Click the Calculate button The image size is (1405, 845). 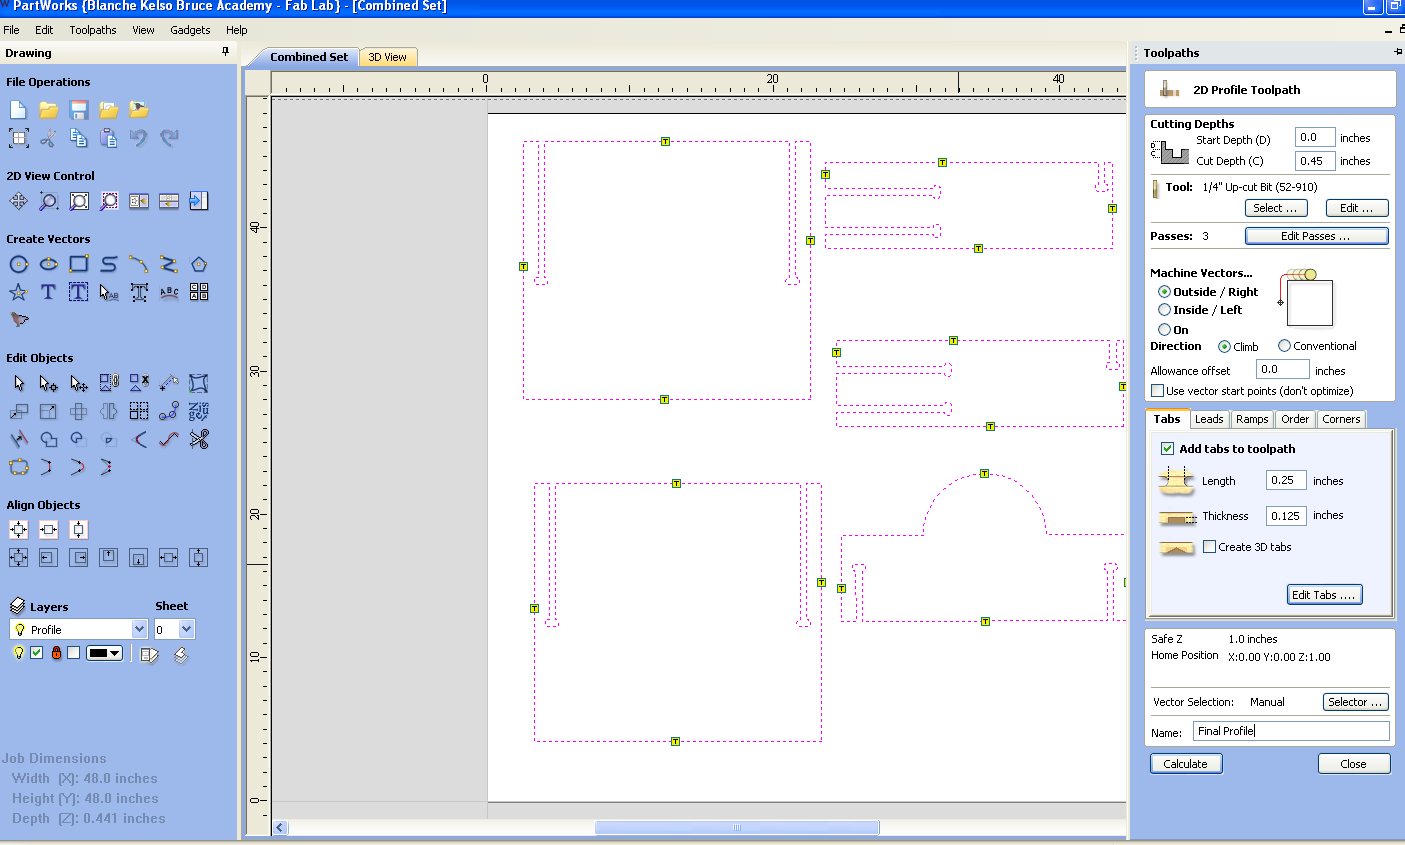(1186, 764)
